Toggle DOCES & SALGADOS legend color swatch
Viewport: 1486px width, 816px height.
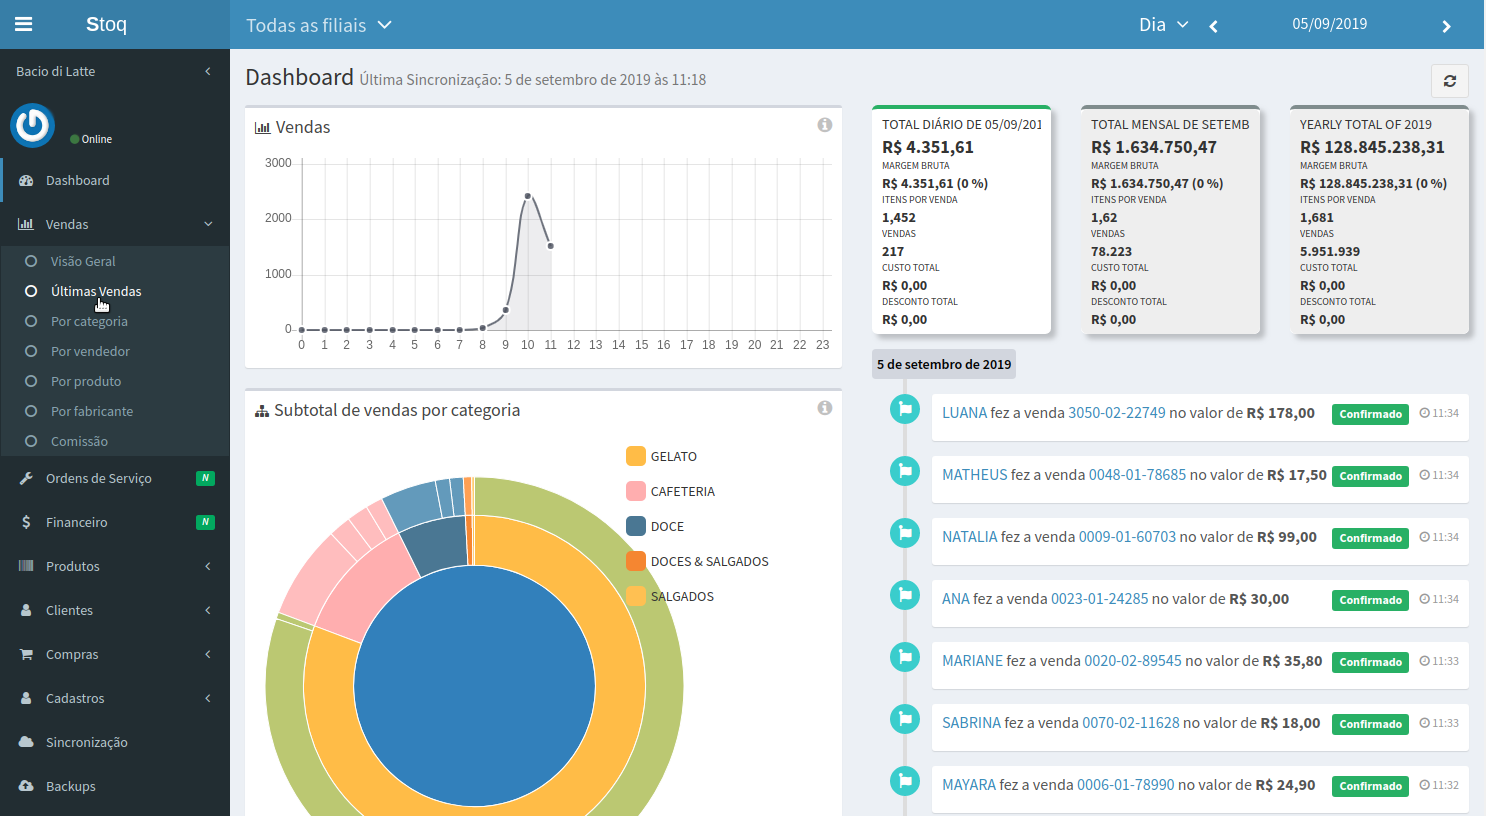click(636, 561)
